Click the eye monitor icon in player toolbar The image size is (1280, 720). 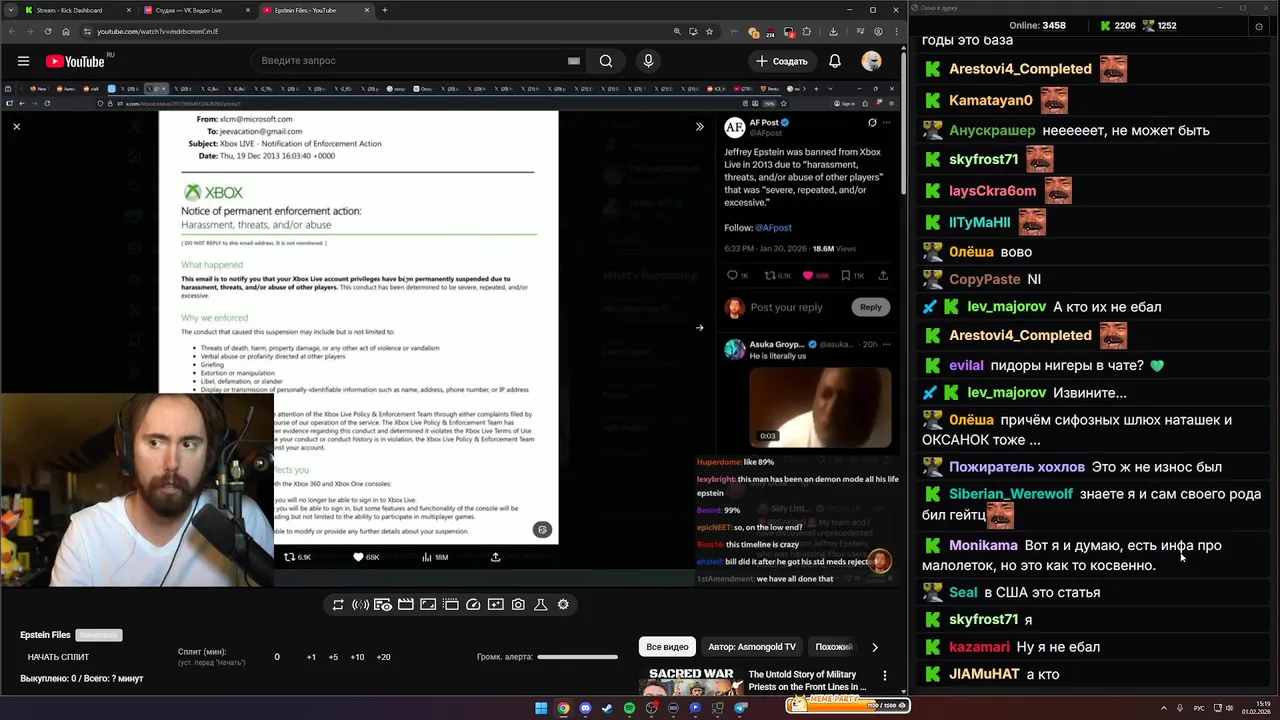383,605
